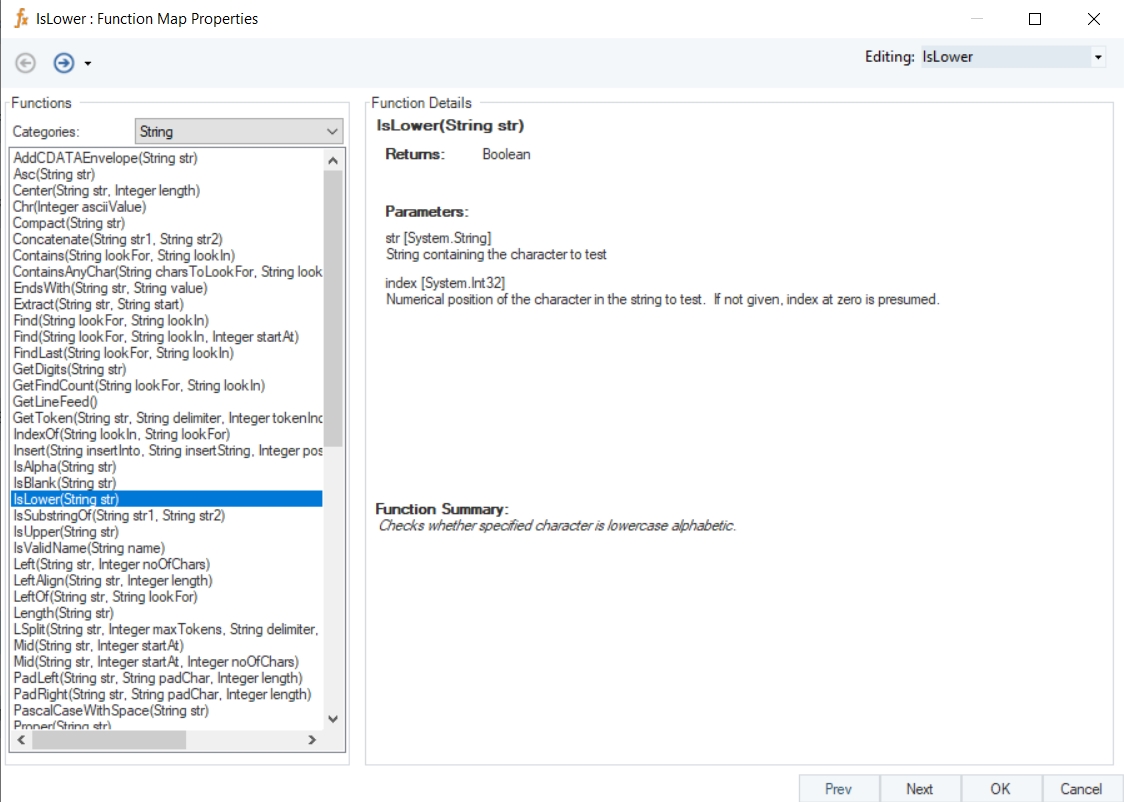1124x802 pixels.
Task: Expand the Editing IsLower dropdown
Action: pyautogui.click(x=1098, y=57)
